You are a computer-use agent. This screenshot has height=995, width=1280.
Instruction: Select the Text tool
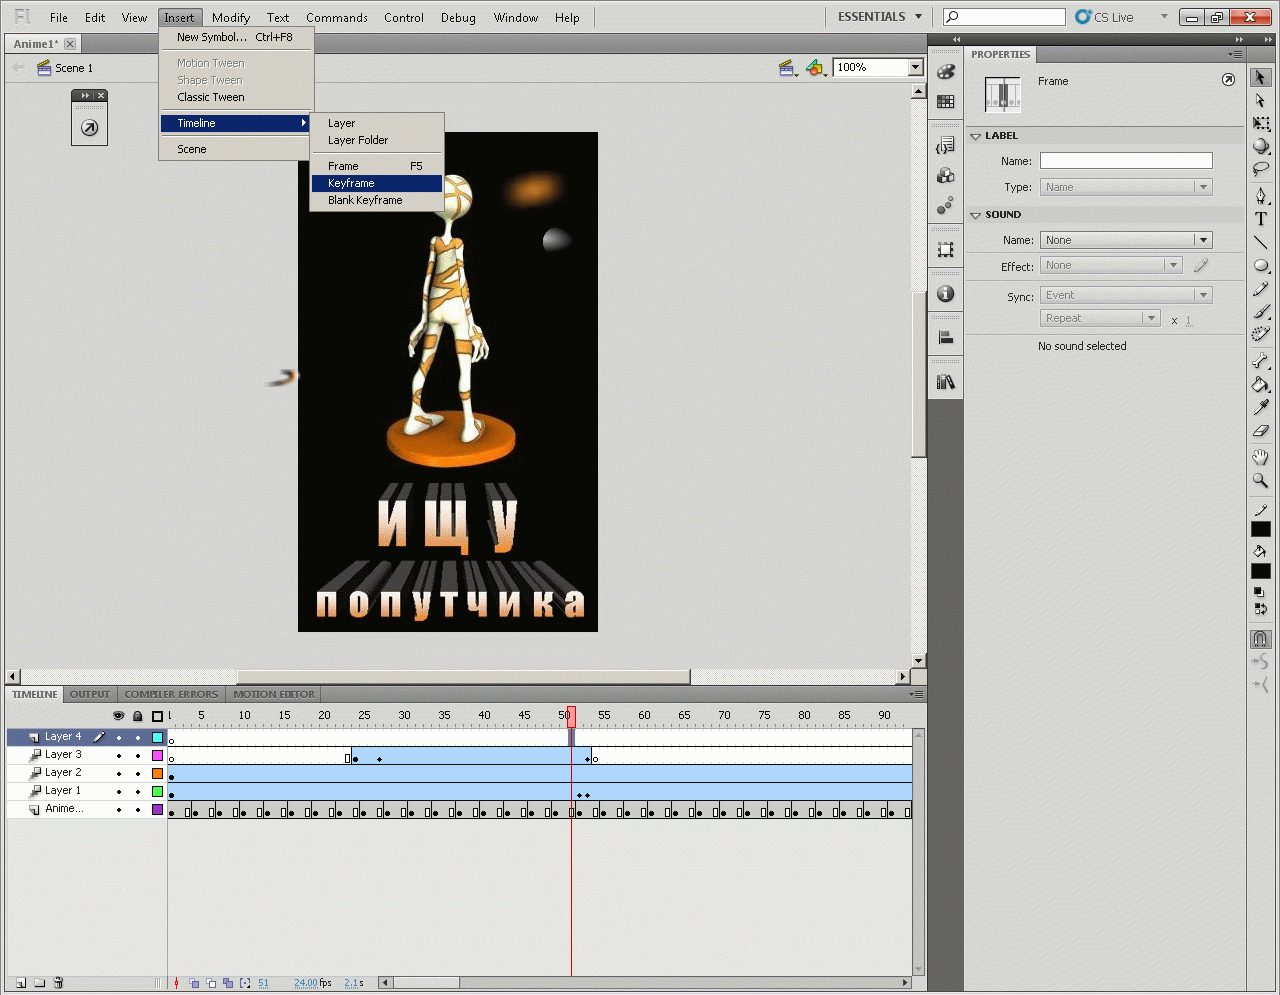[x=1260, y=219]
